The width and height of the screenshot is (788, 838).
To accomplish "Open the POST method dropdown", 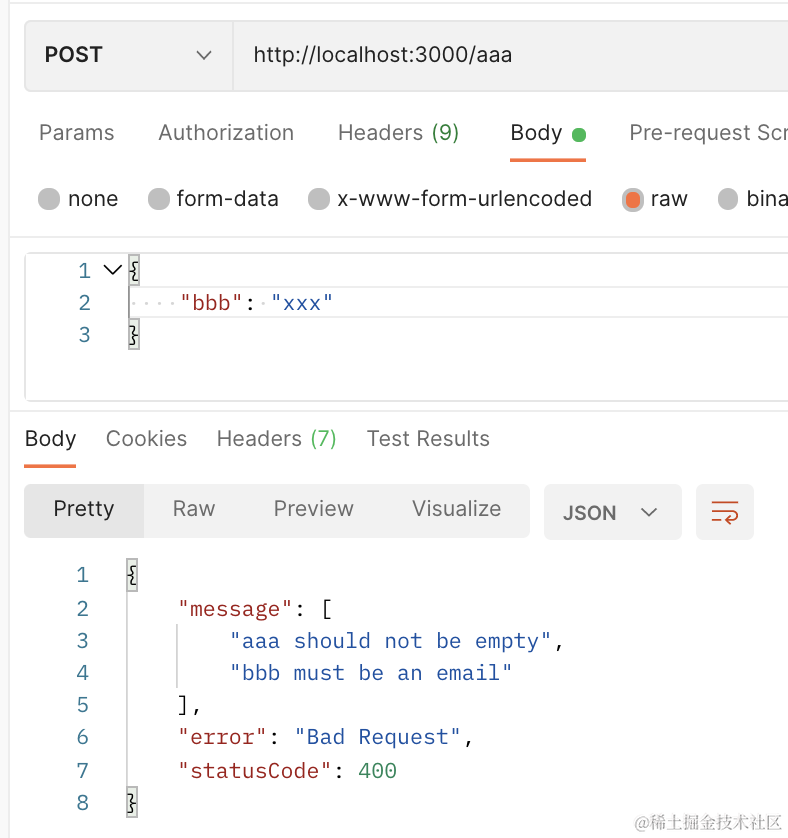I will coord(128,55).
